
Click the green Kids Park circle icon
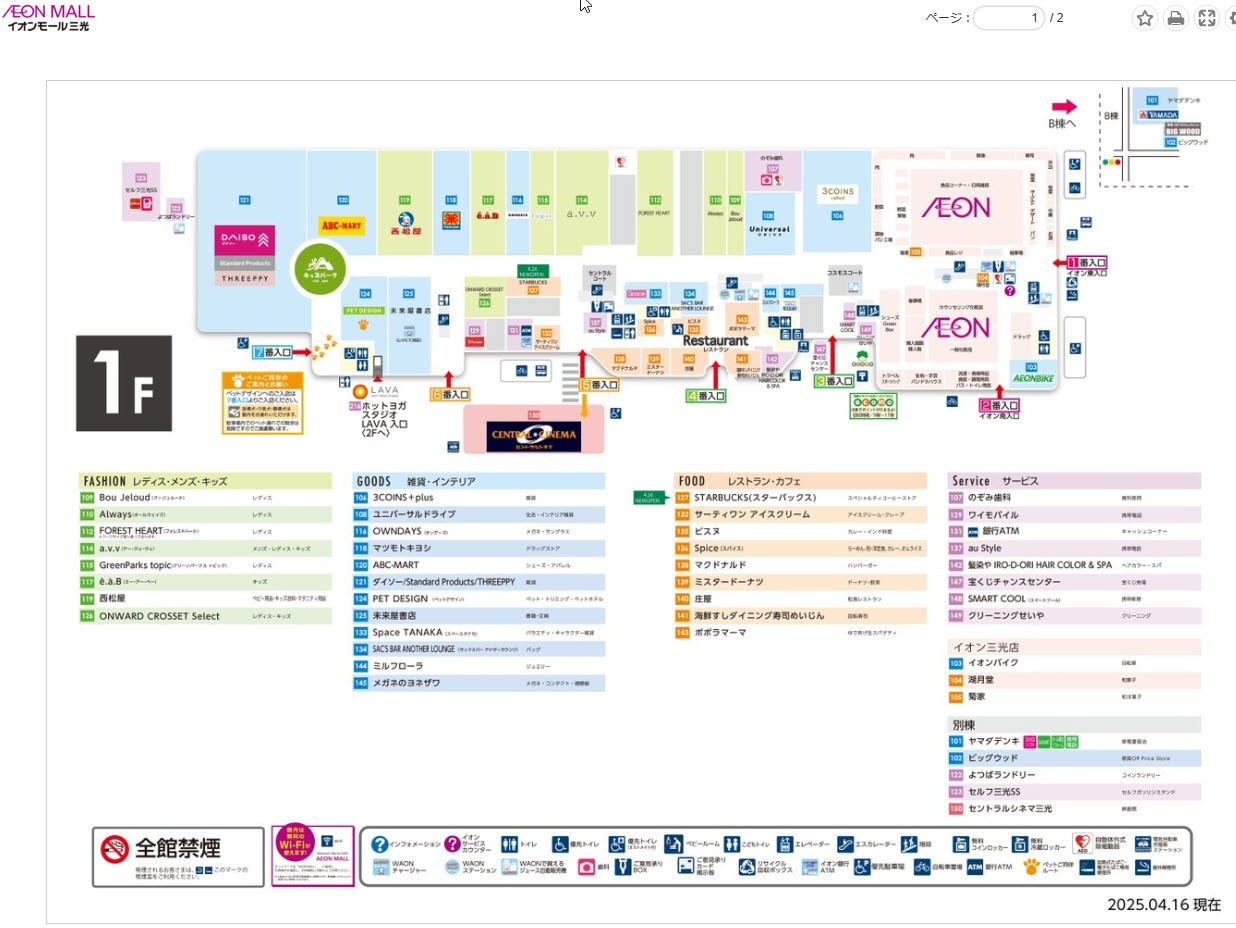(x=317, y=268)
